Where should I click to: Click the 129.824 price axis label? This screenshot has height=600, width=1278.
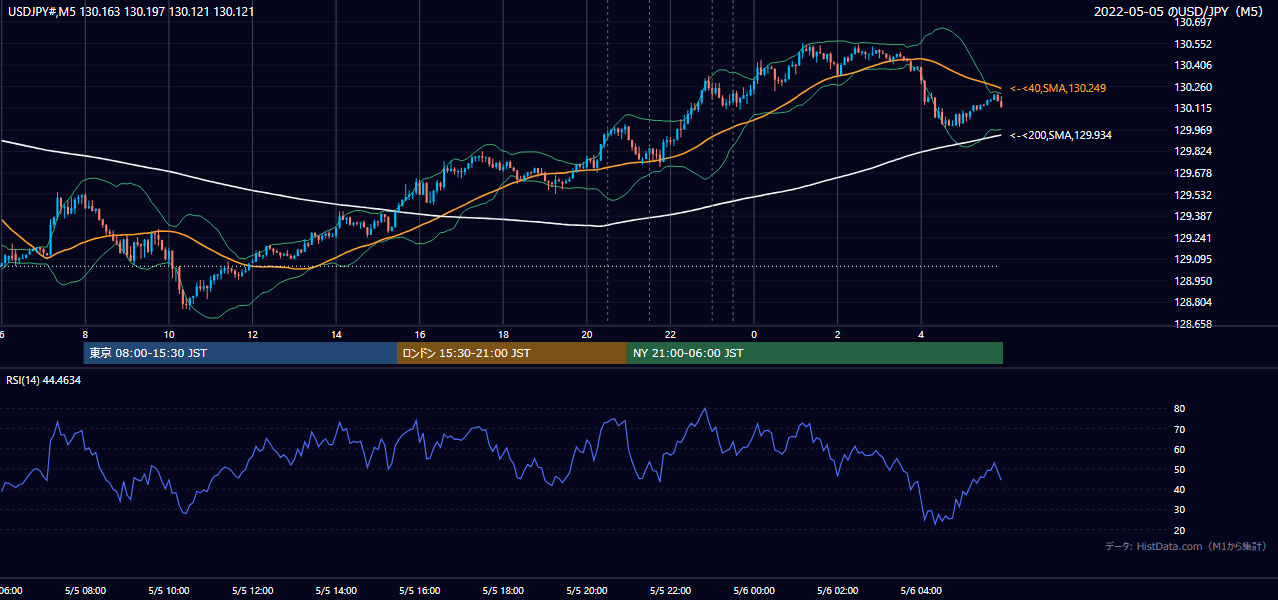[1193, 151]
